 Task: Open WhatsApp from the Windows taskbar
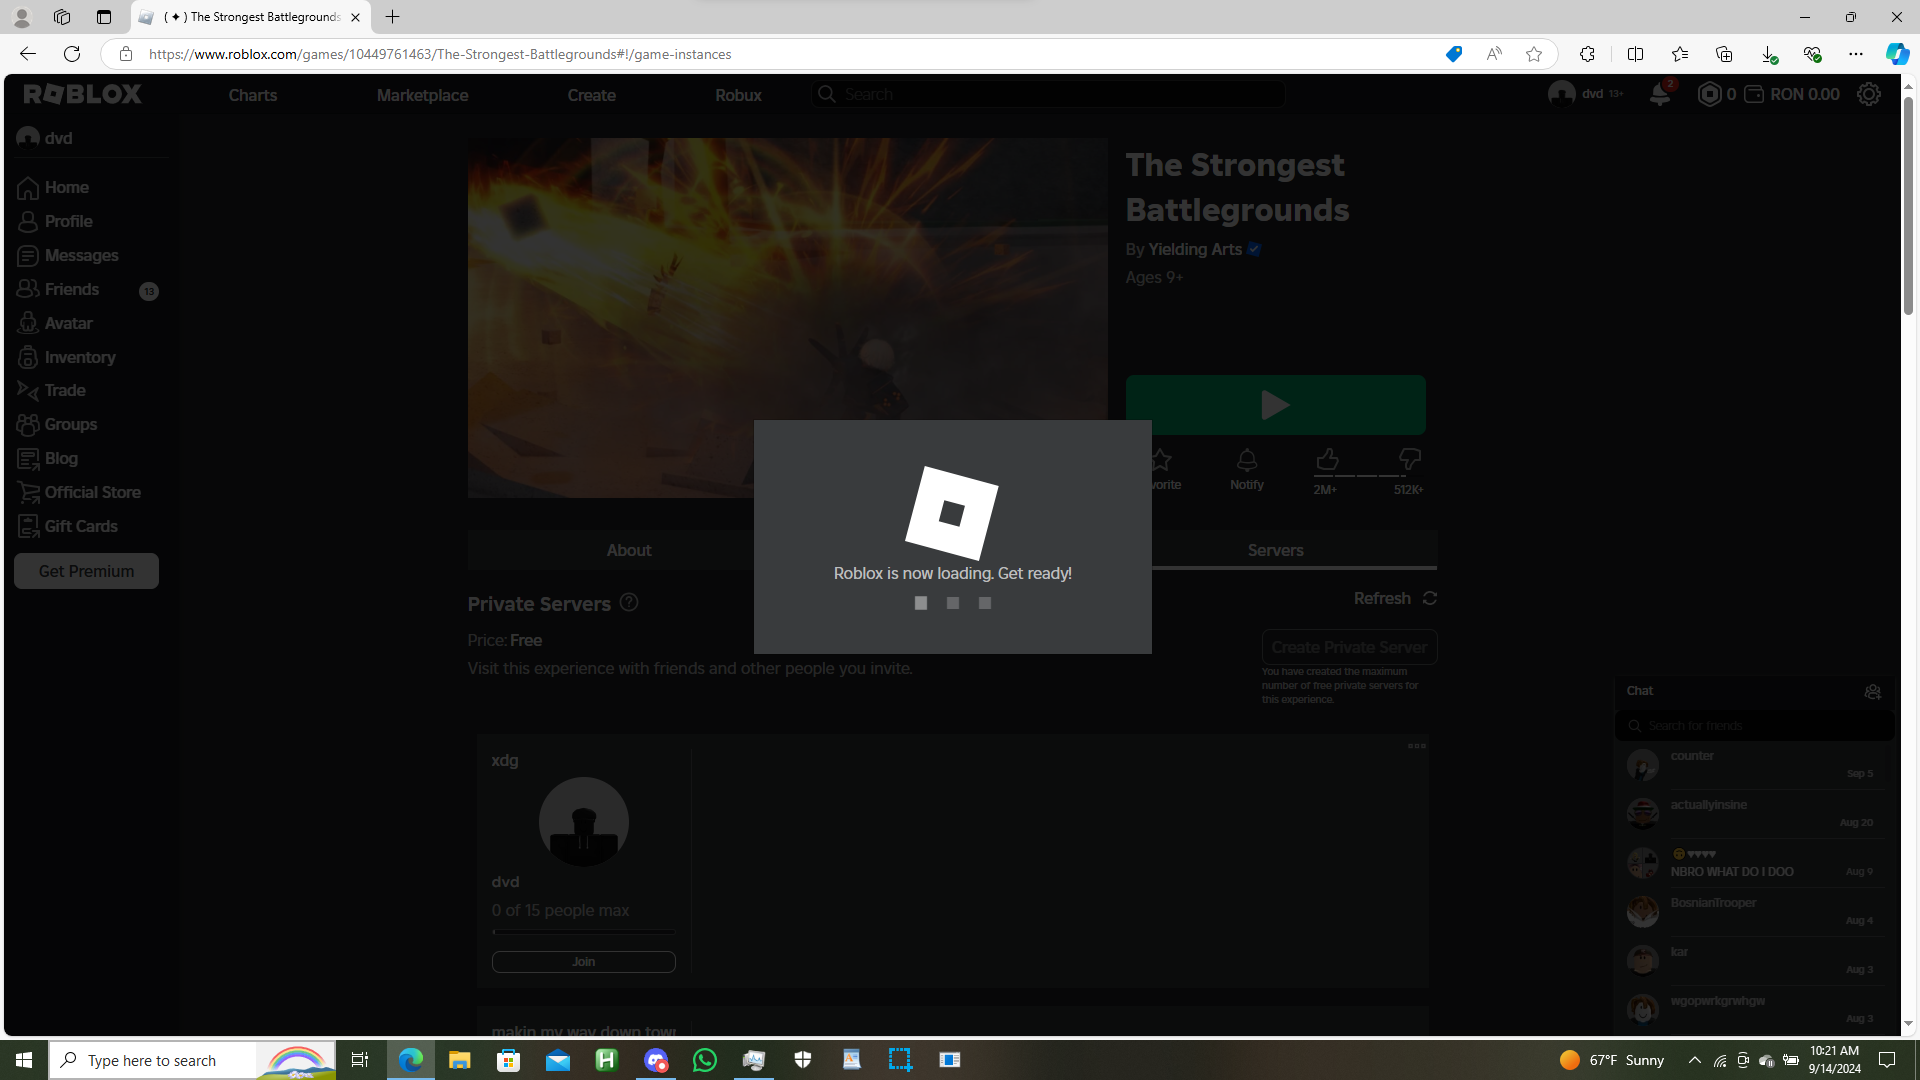point(704,1060)
